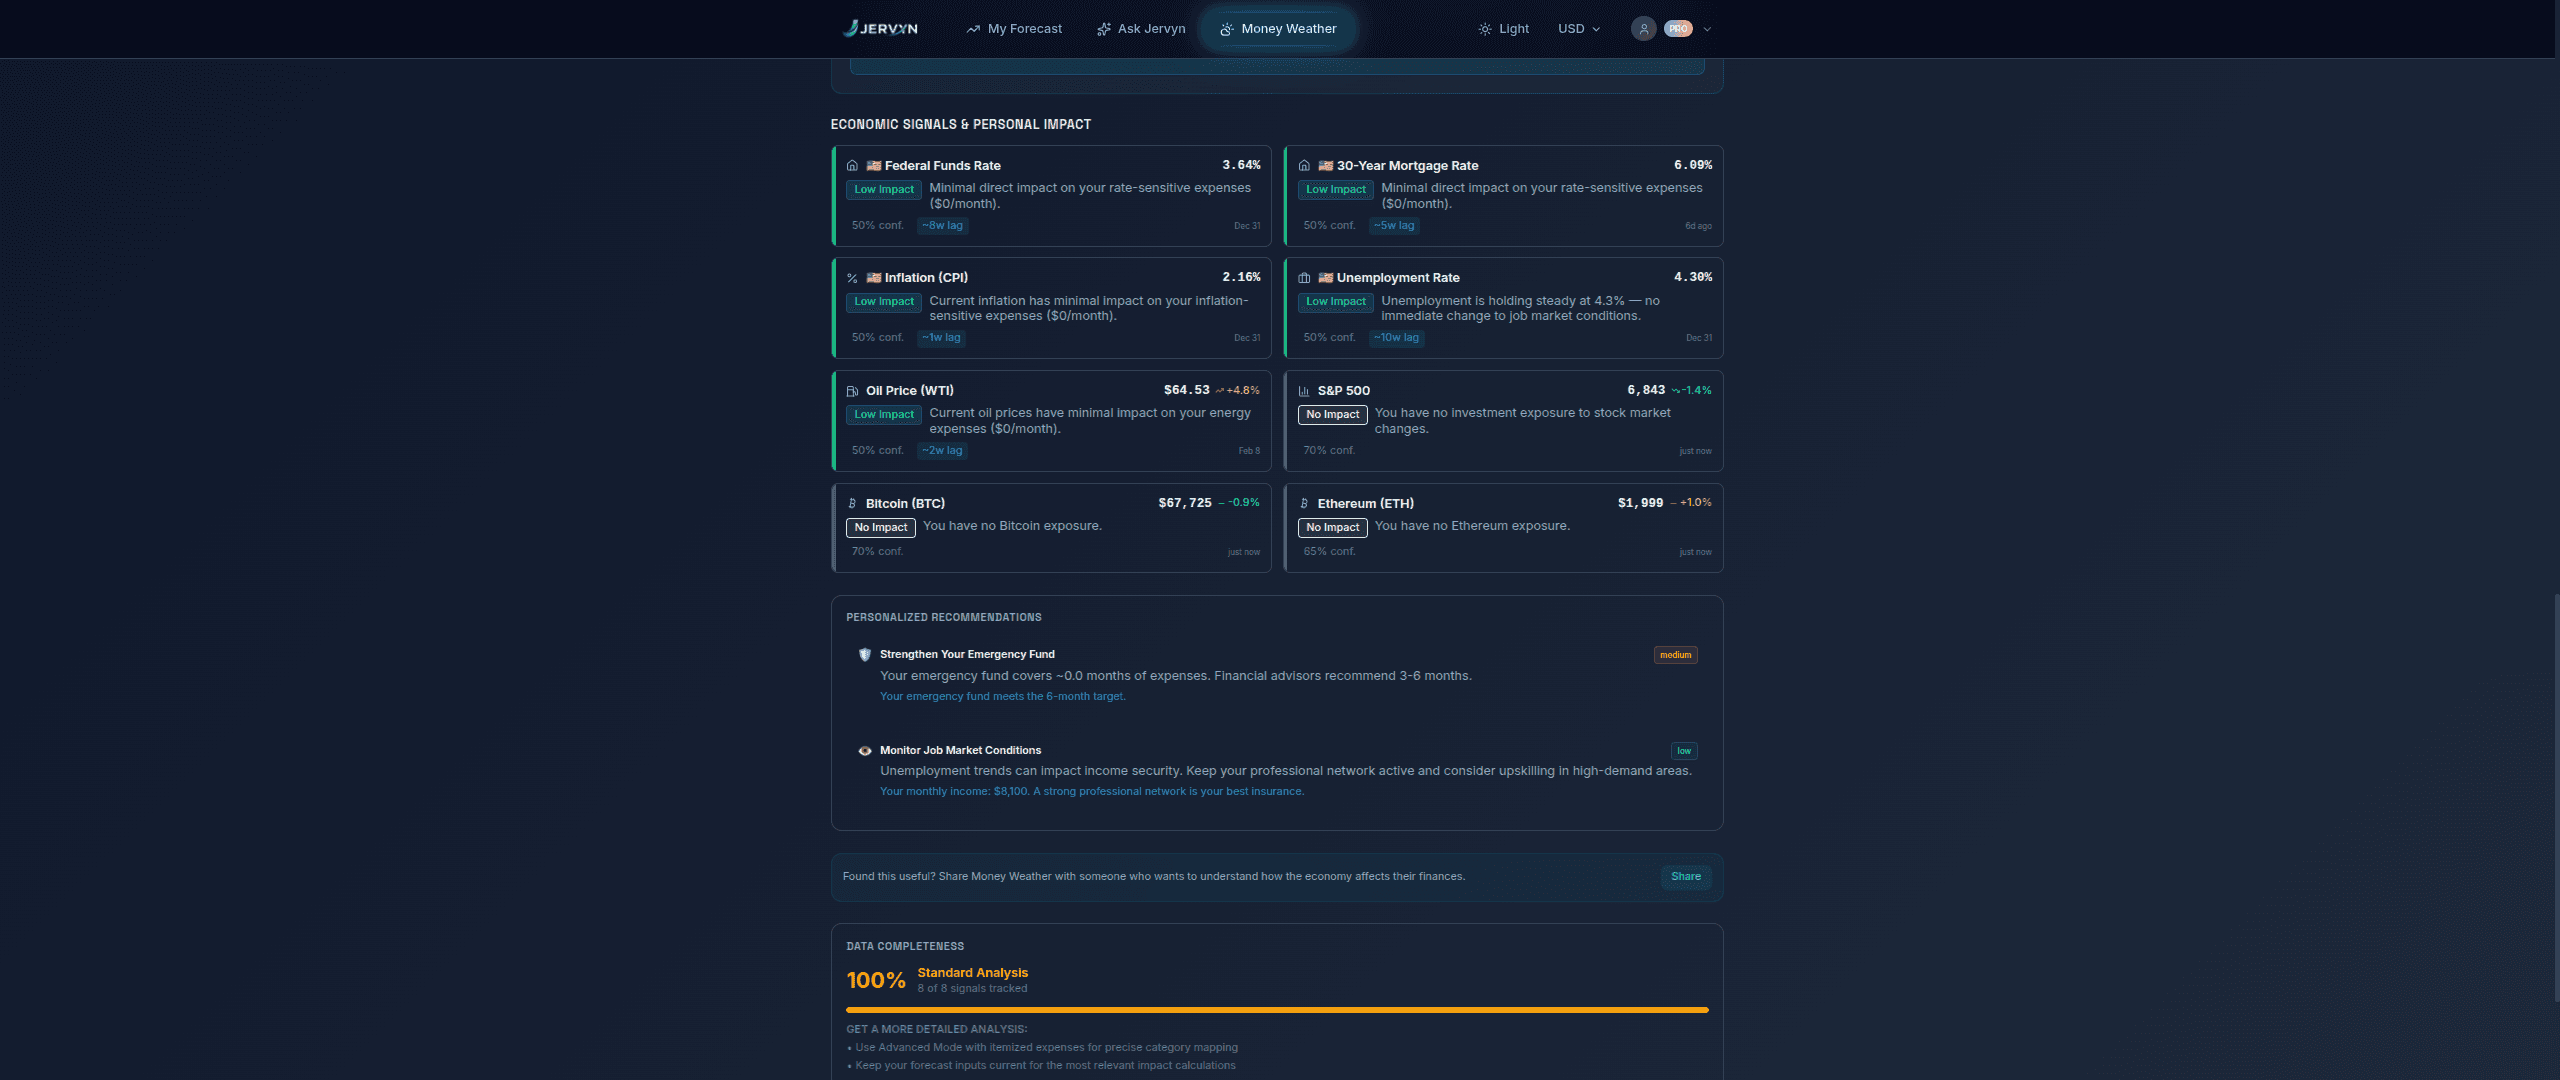
Task: Click the Inflation CPI percent icon
Action: [x=852, y=278]
